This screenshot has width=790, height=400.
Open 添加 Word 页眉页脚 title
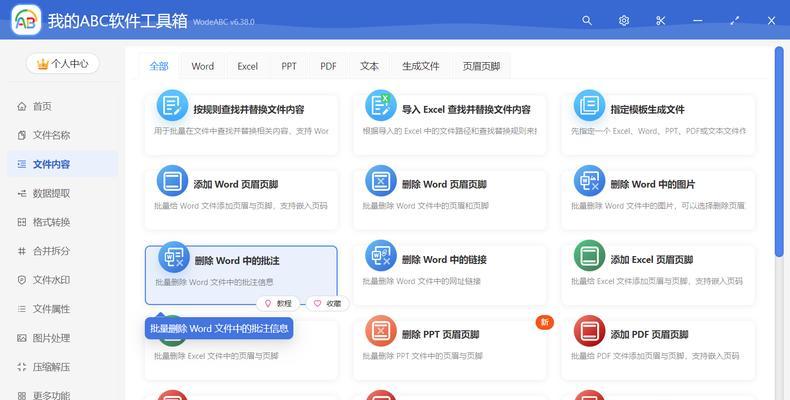[x=236, y=184]
